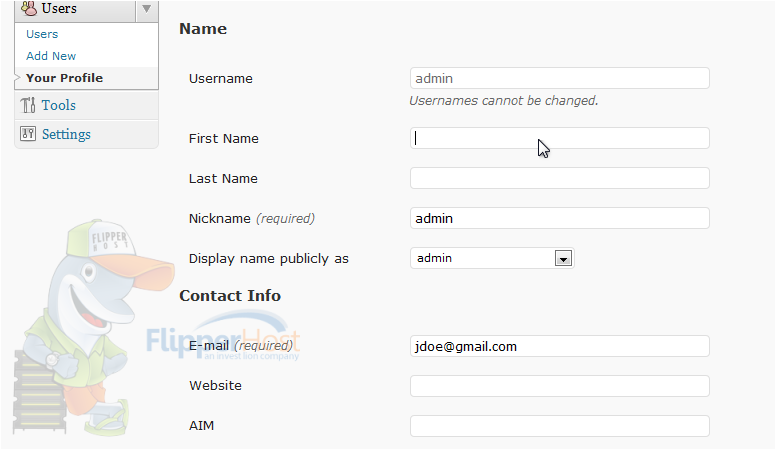Click into the Last Name field
Image resolution: width=776 pixels, height=450 pixels.
(560, 178)
